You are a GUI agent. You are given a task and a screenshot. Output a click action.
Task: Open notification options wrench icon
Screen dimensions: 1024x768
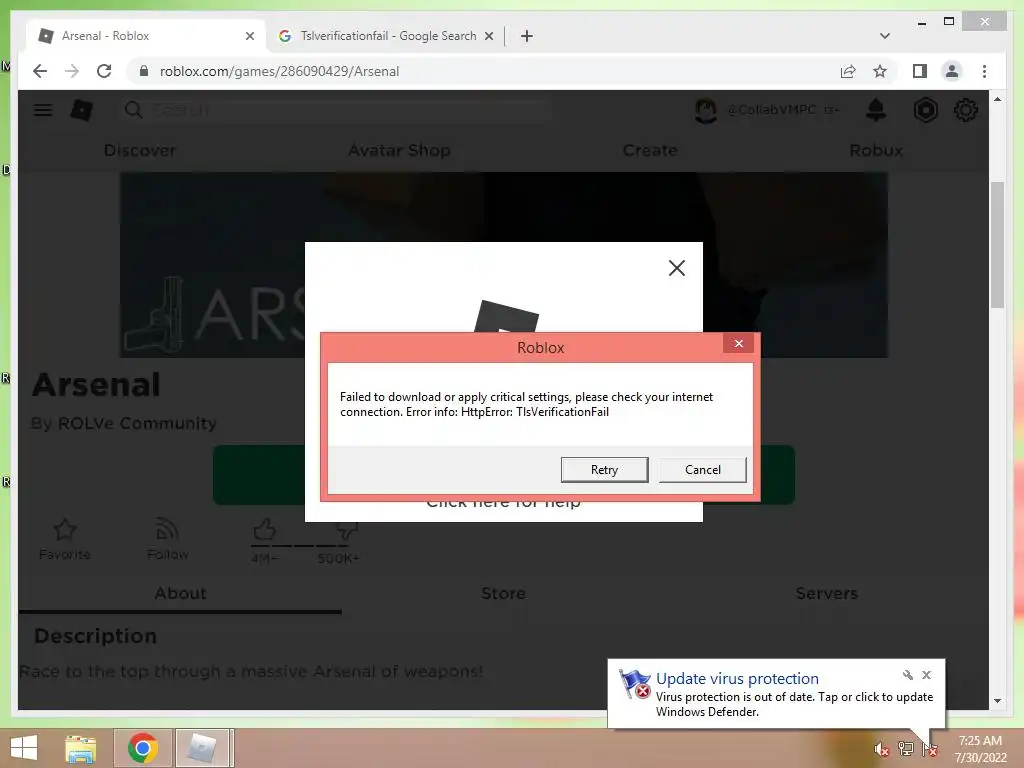coord(908,675)
